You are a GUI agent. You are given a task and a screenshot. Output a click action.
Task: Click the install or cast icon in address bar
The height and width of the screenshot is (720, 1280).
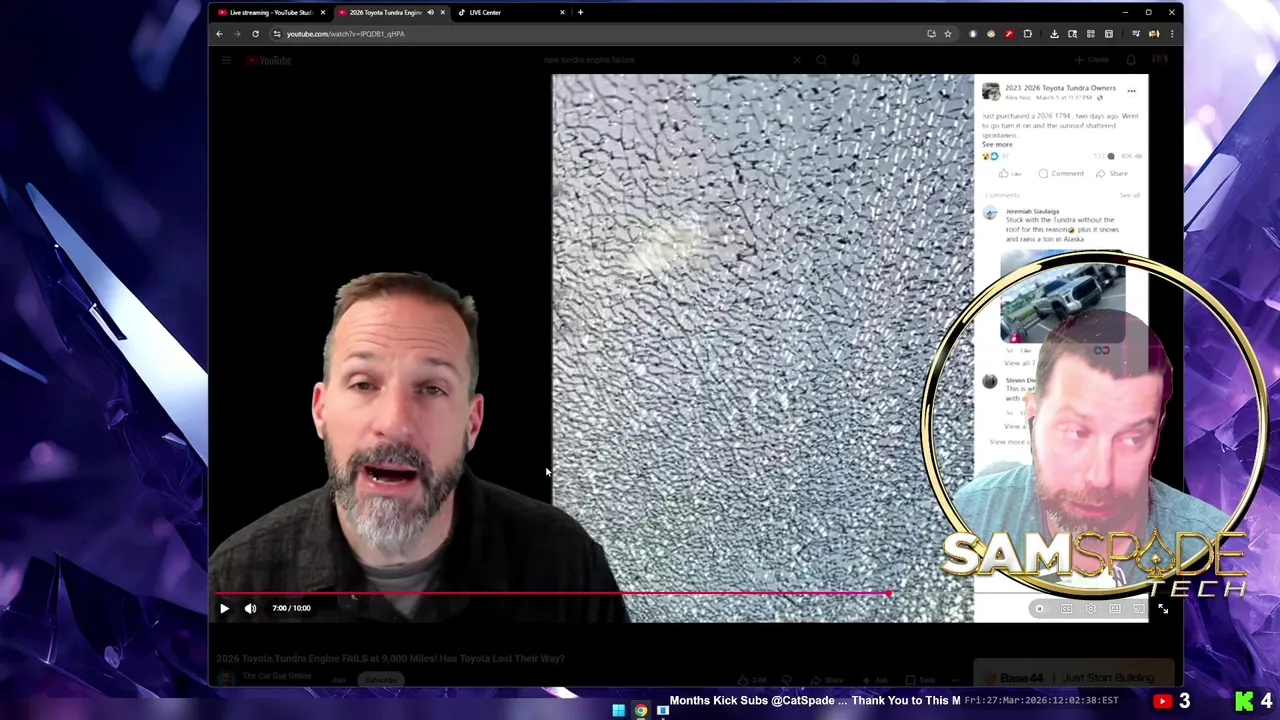(931, 34)
